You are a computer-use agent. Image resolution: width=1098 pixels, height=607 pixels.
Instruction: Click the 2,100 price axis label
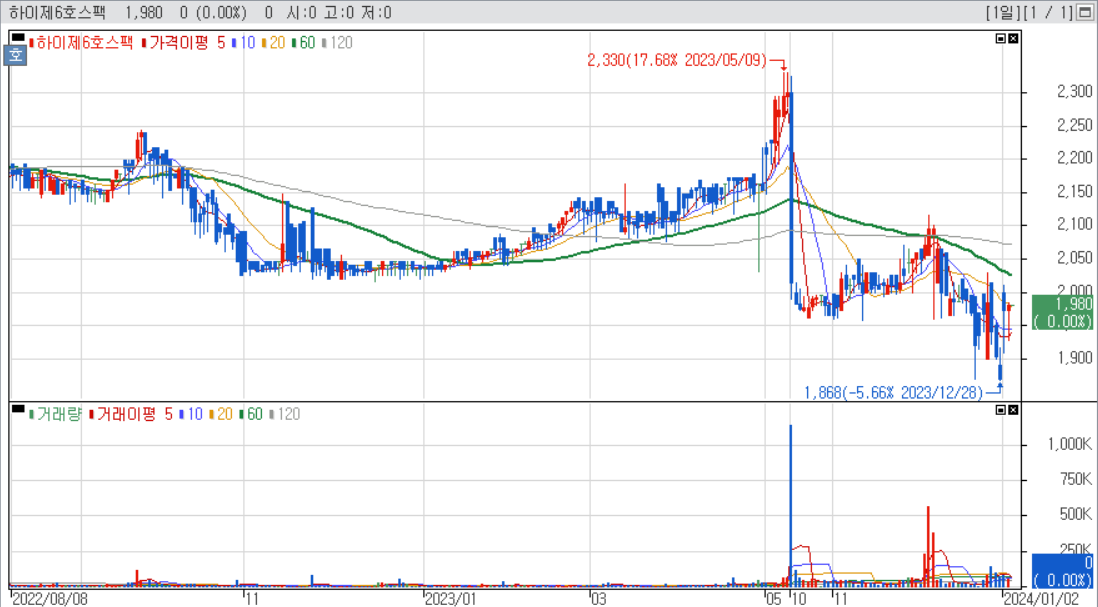point(1074,225)
